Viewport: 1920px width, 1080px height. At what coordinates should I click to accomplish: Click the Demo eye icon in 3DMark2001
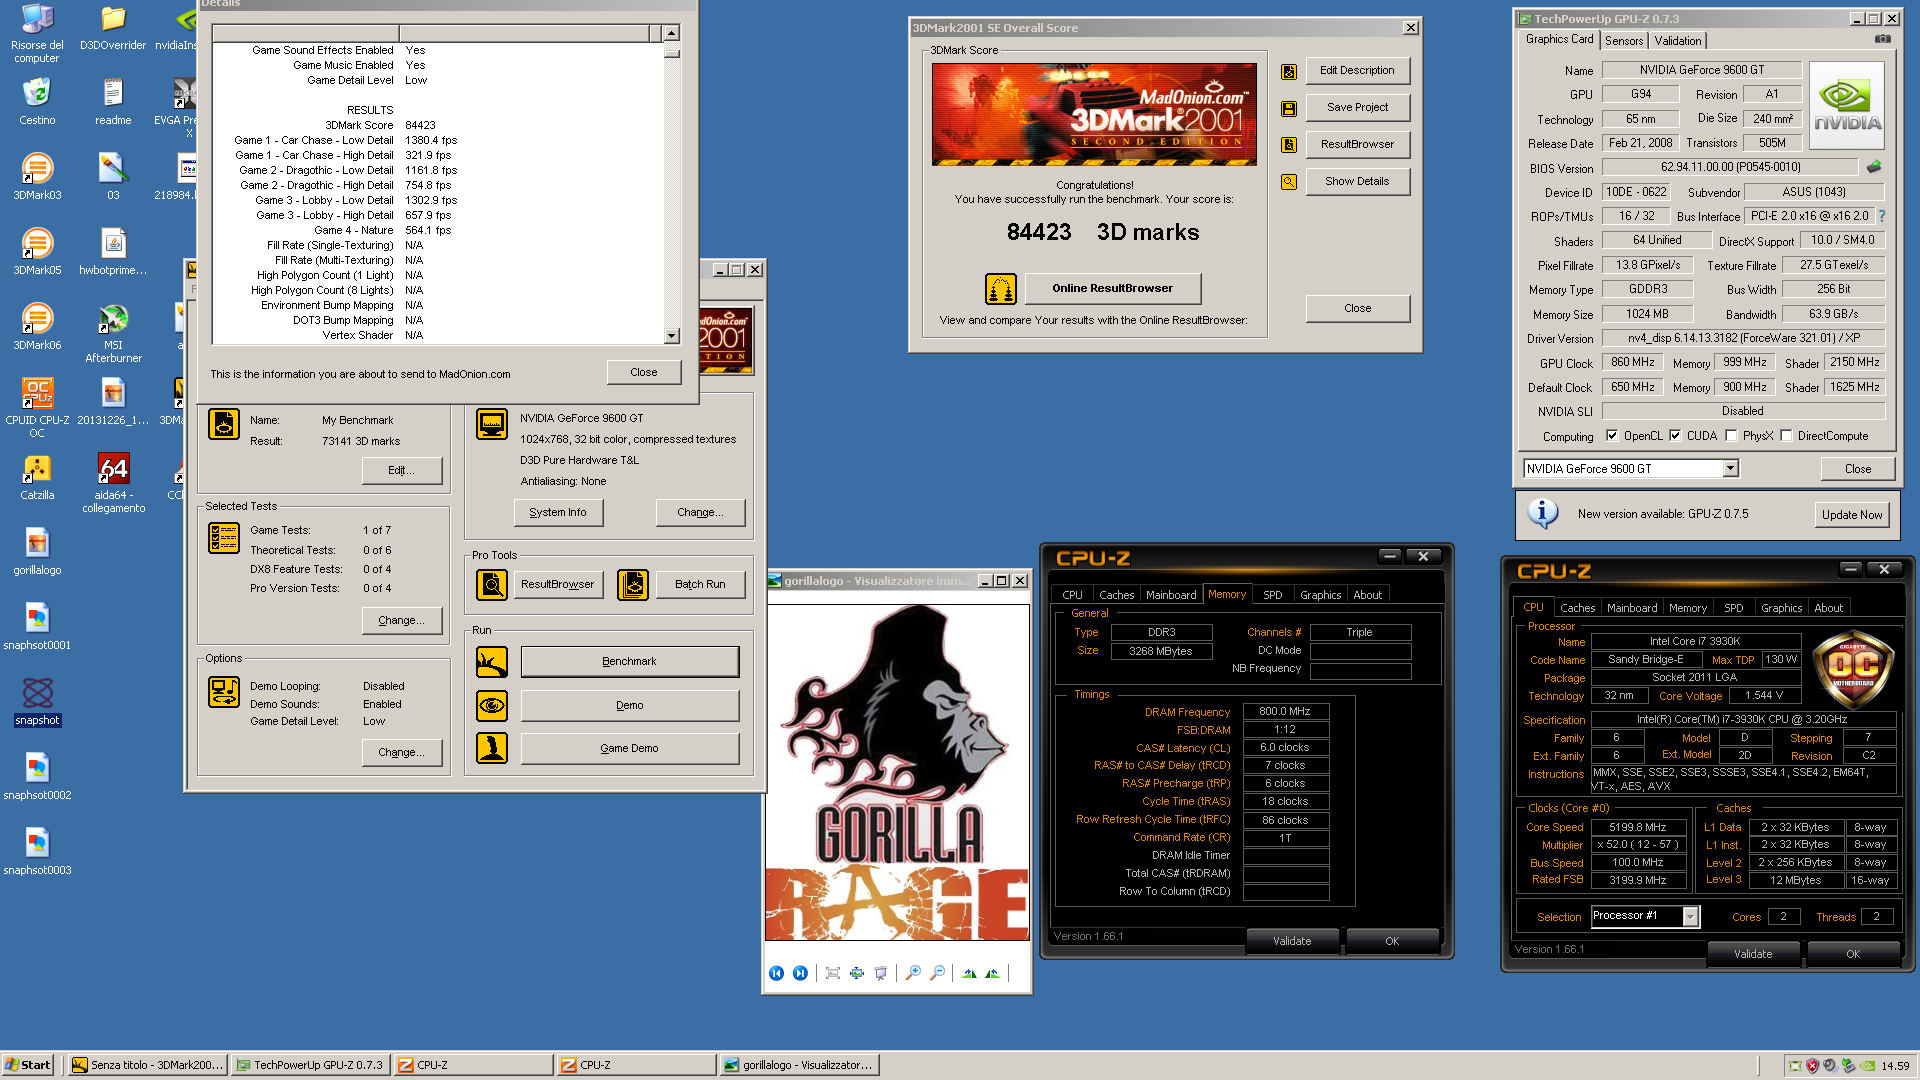tap(492, 706)
